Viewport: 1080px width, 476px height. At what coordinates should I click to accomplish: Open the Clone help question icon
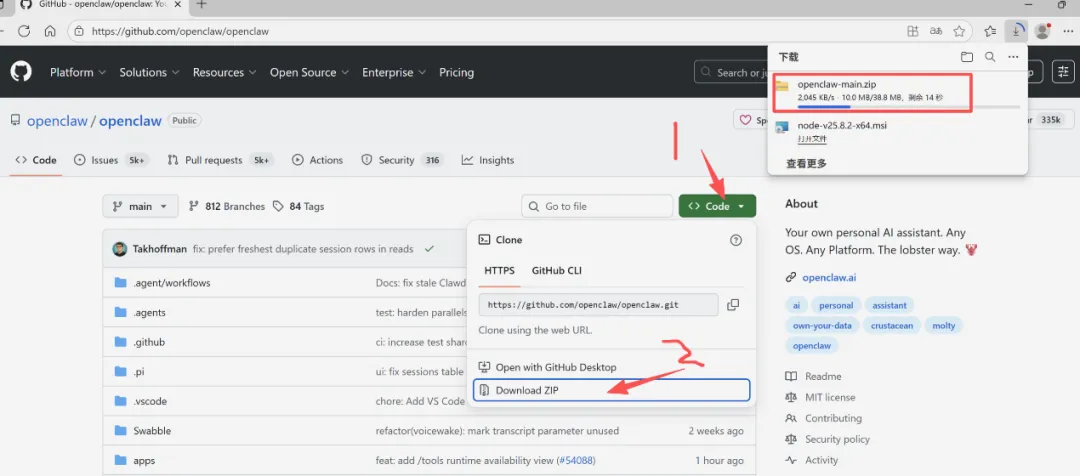pos(736,240)
